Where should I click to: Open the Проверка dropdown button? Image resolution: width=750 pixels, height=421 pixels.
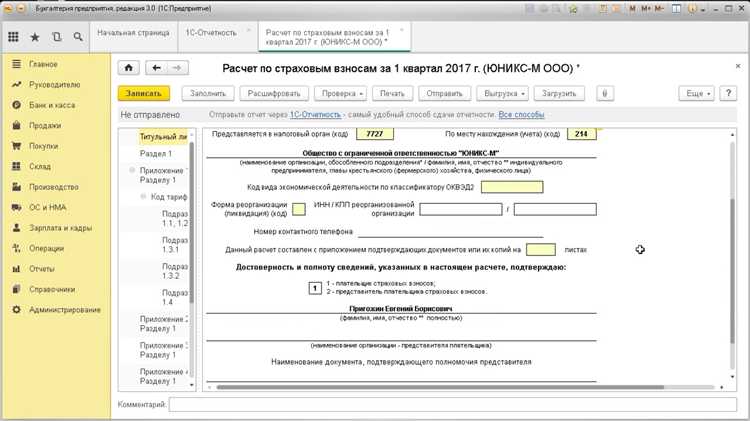341,94
